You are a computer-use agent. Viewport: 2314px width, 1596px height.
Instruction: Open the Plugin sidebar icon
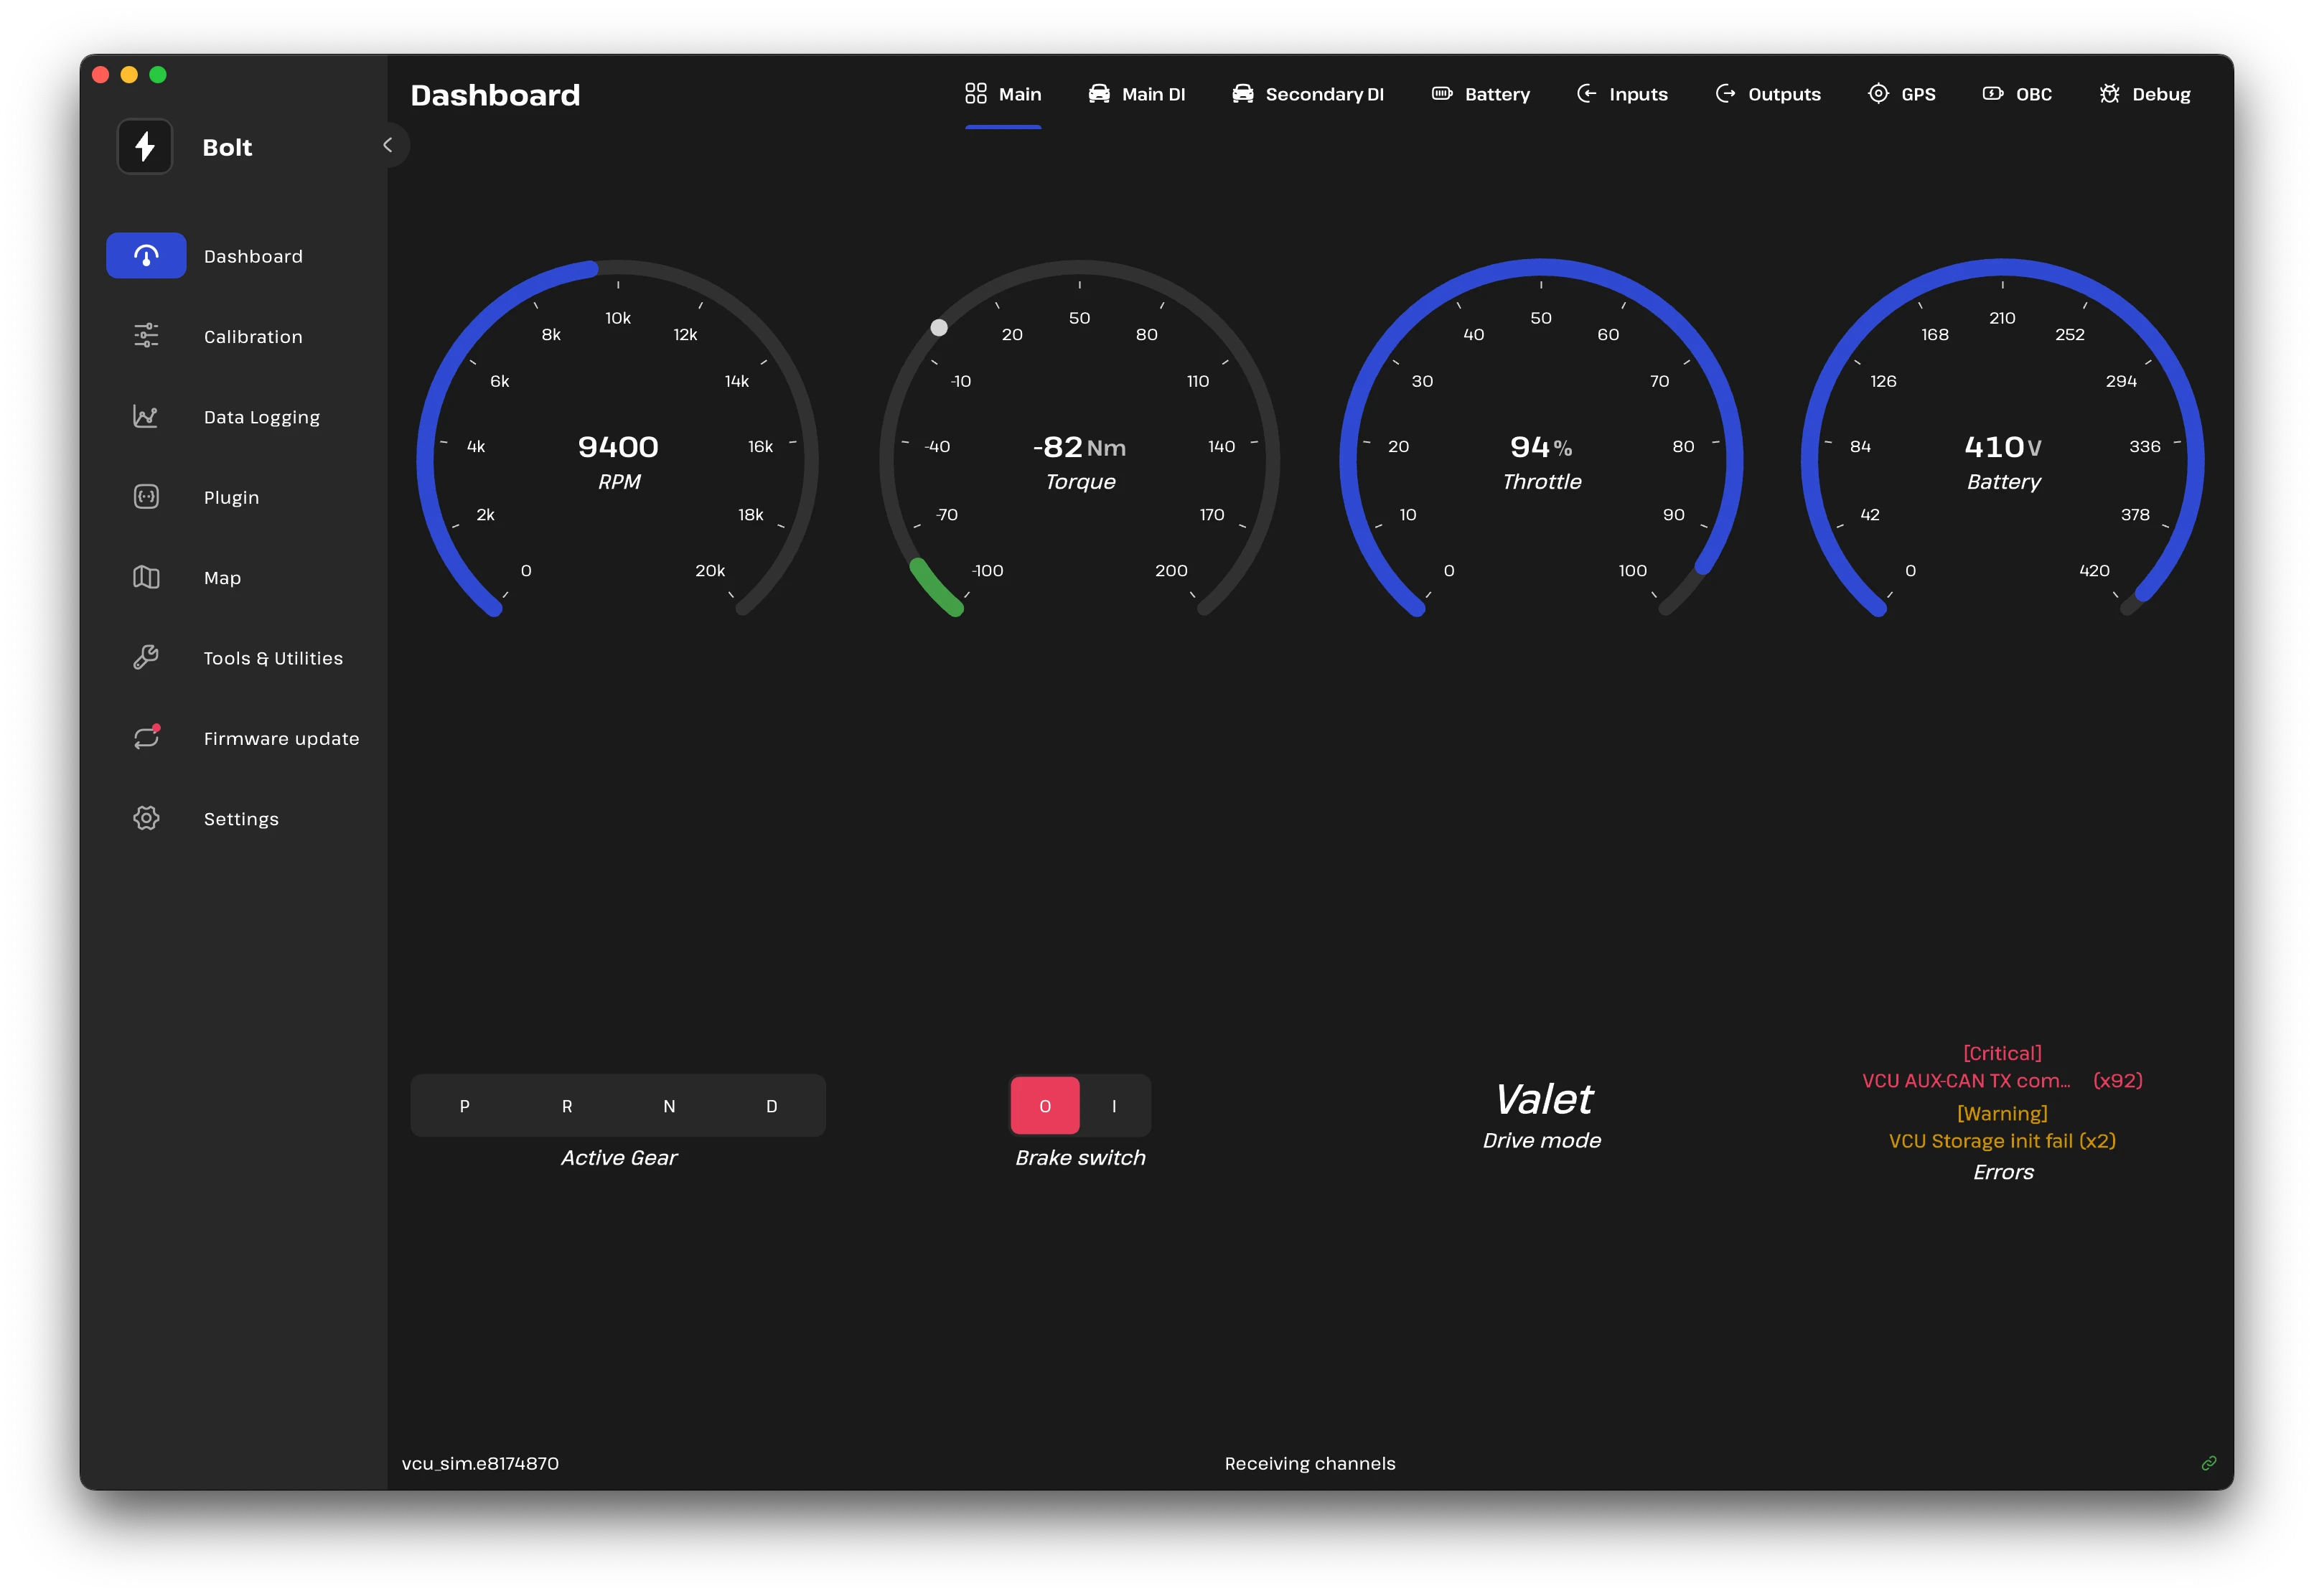(x=146, y=496)
